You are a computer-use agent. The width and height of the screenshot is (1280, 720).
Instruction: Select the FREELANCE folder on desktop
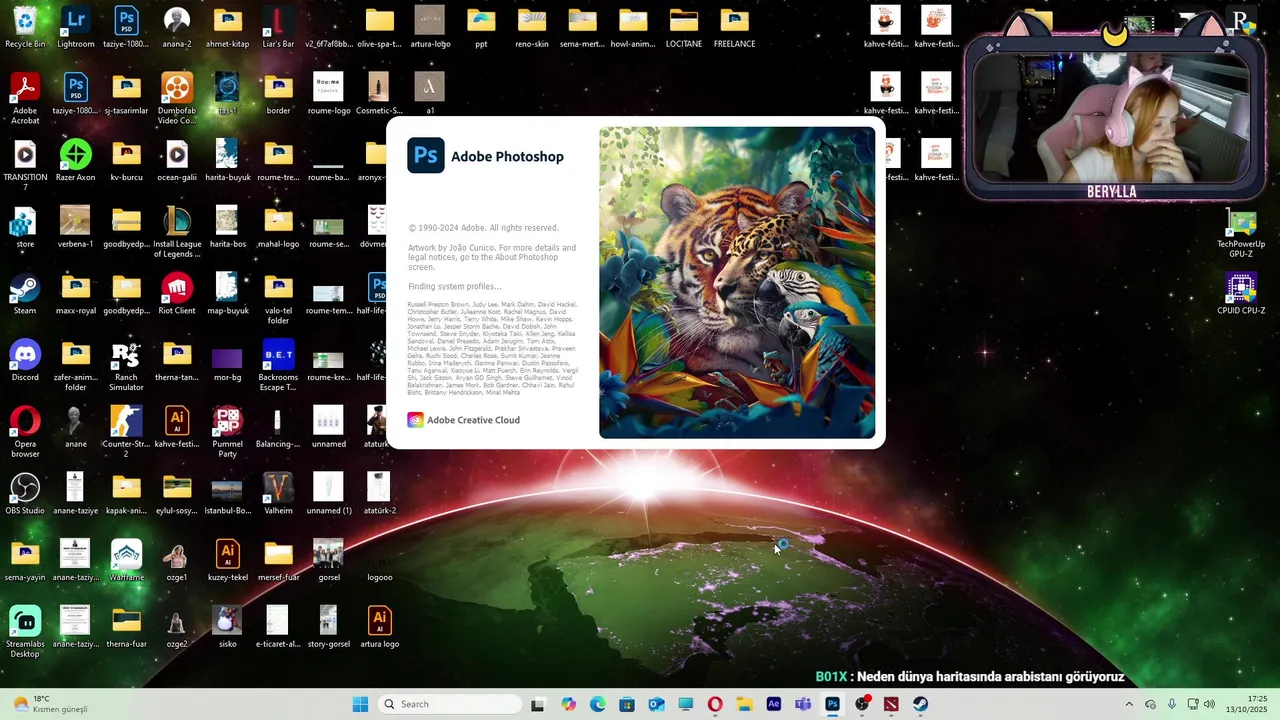734,27
